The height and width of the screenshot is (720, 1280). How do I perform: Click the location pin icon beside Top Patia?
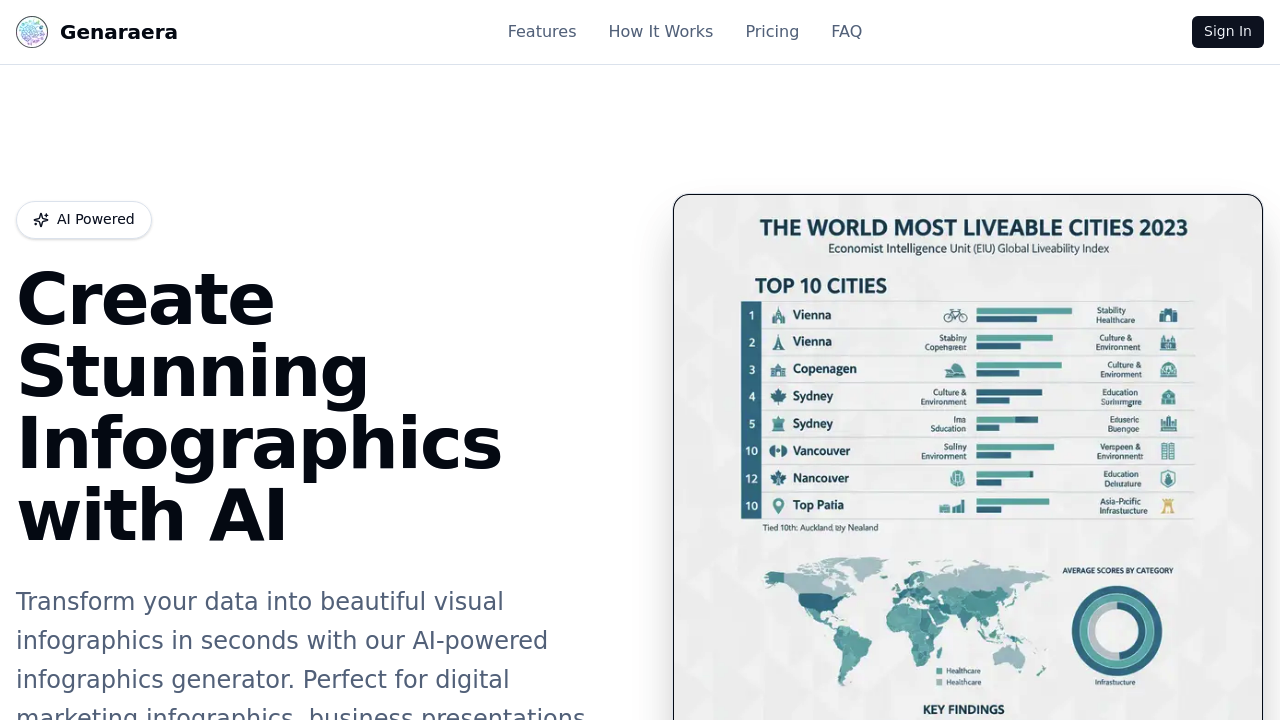coord(778,506)
